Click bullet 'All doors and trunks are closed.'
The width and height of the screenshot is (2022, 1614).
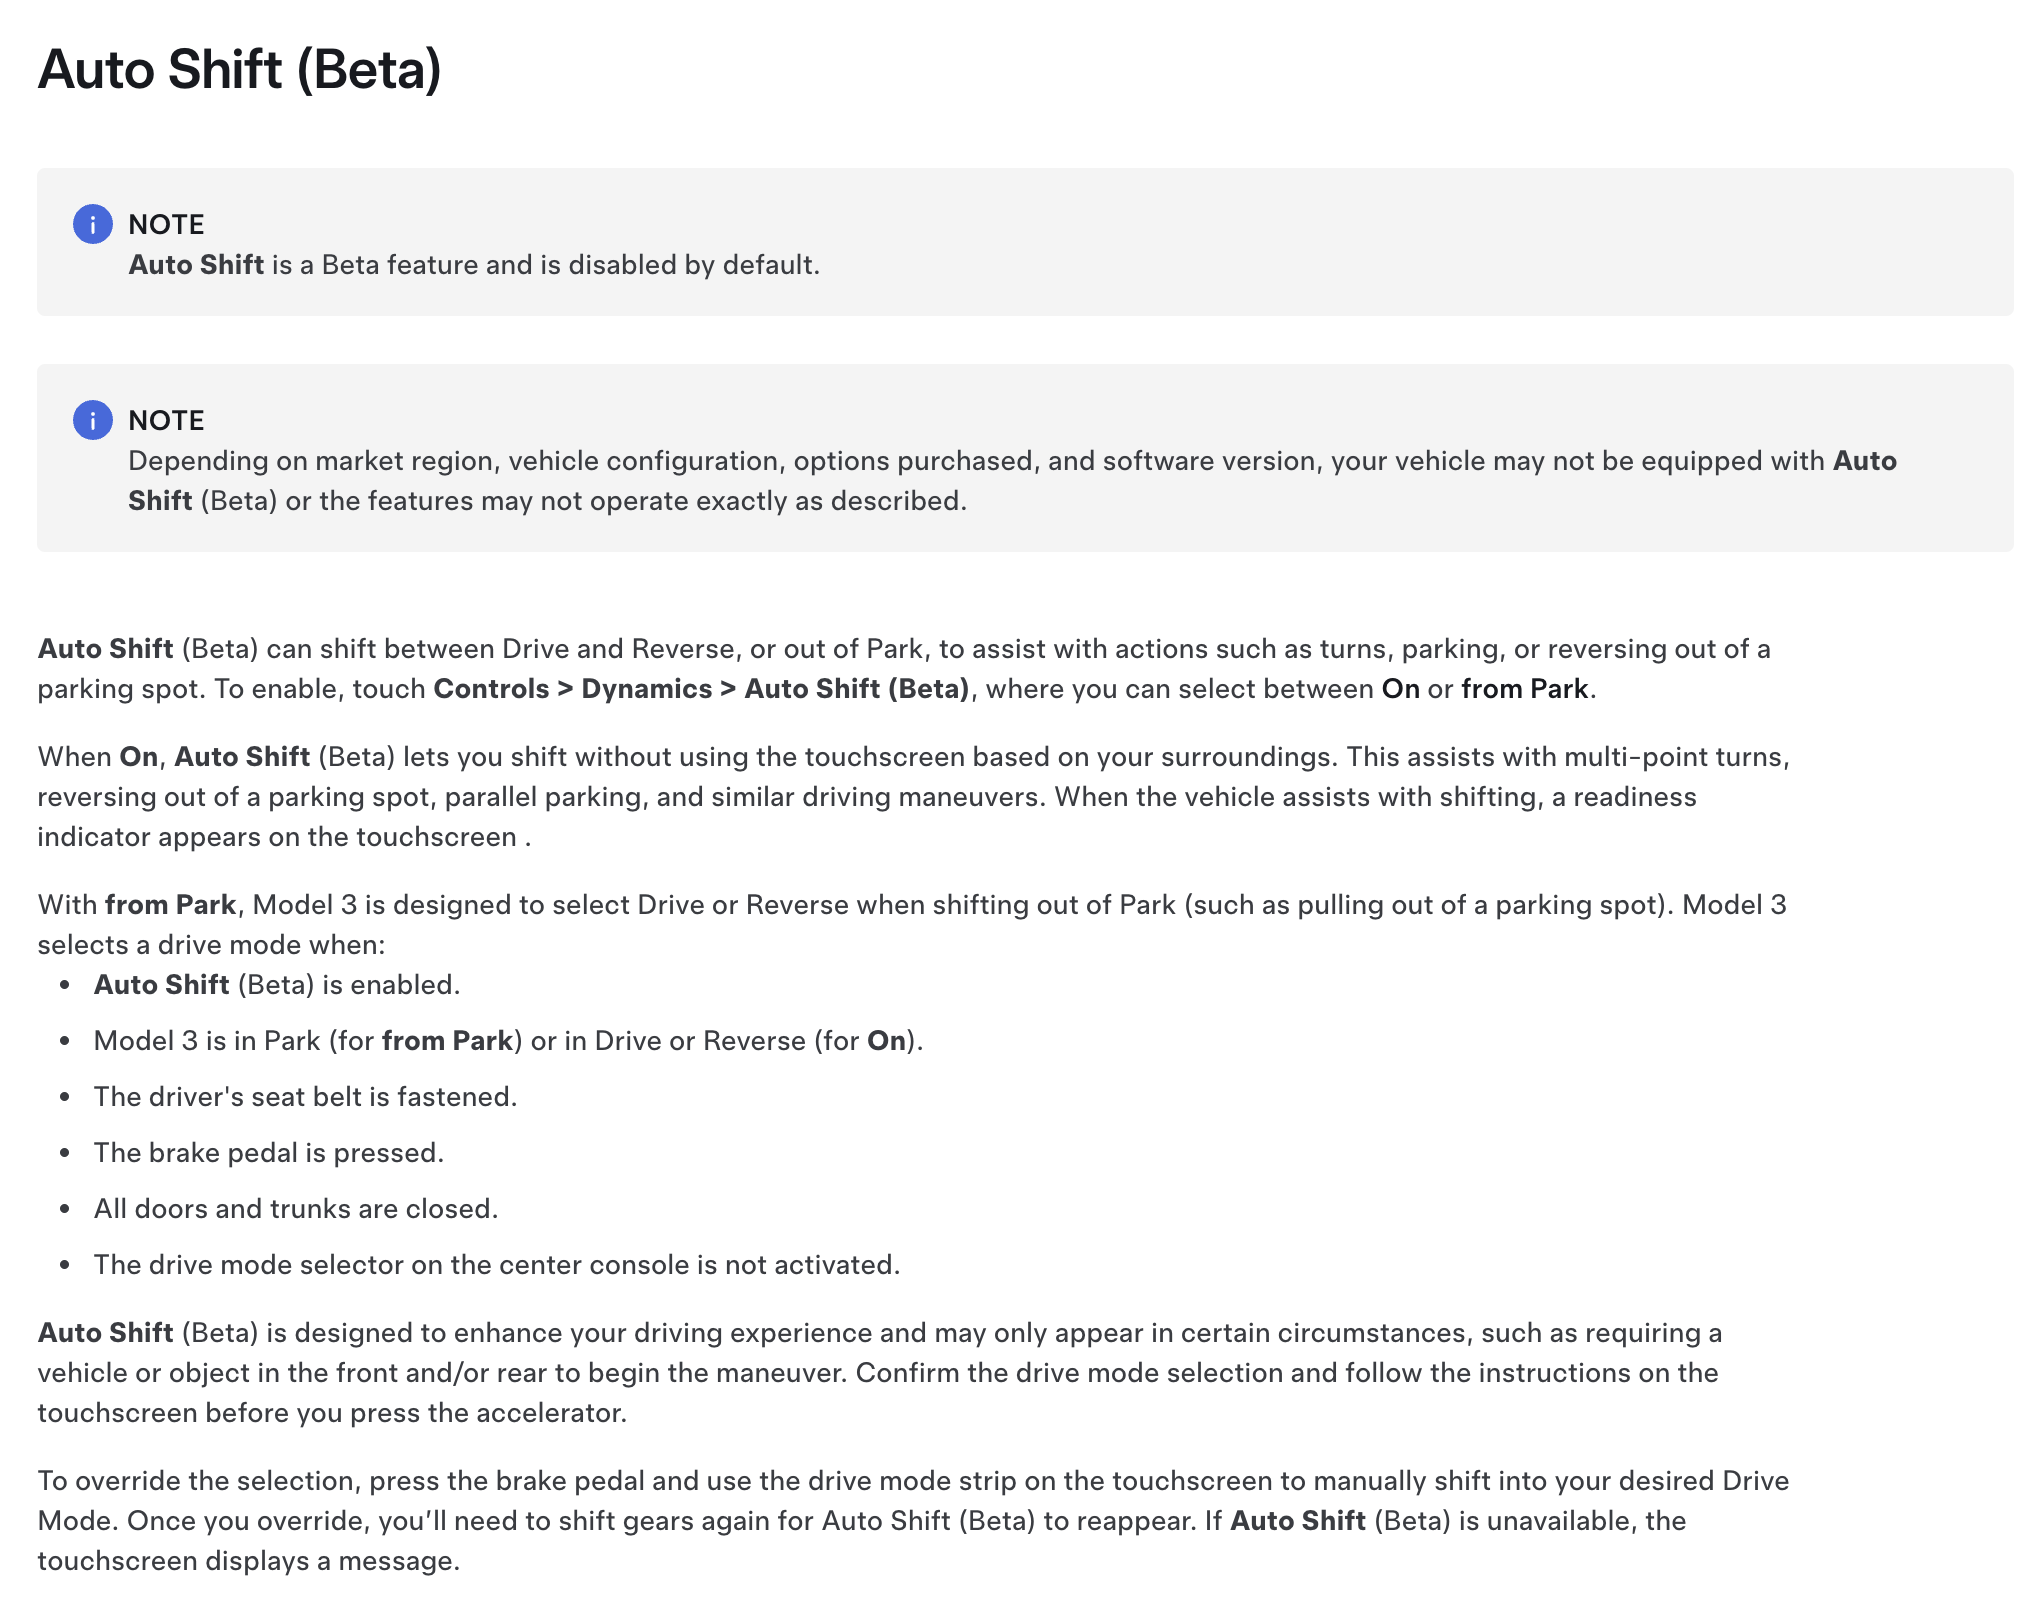click(x=296, y=1209)
